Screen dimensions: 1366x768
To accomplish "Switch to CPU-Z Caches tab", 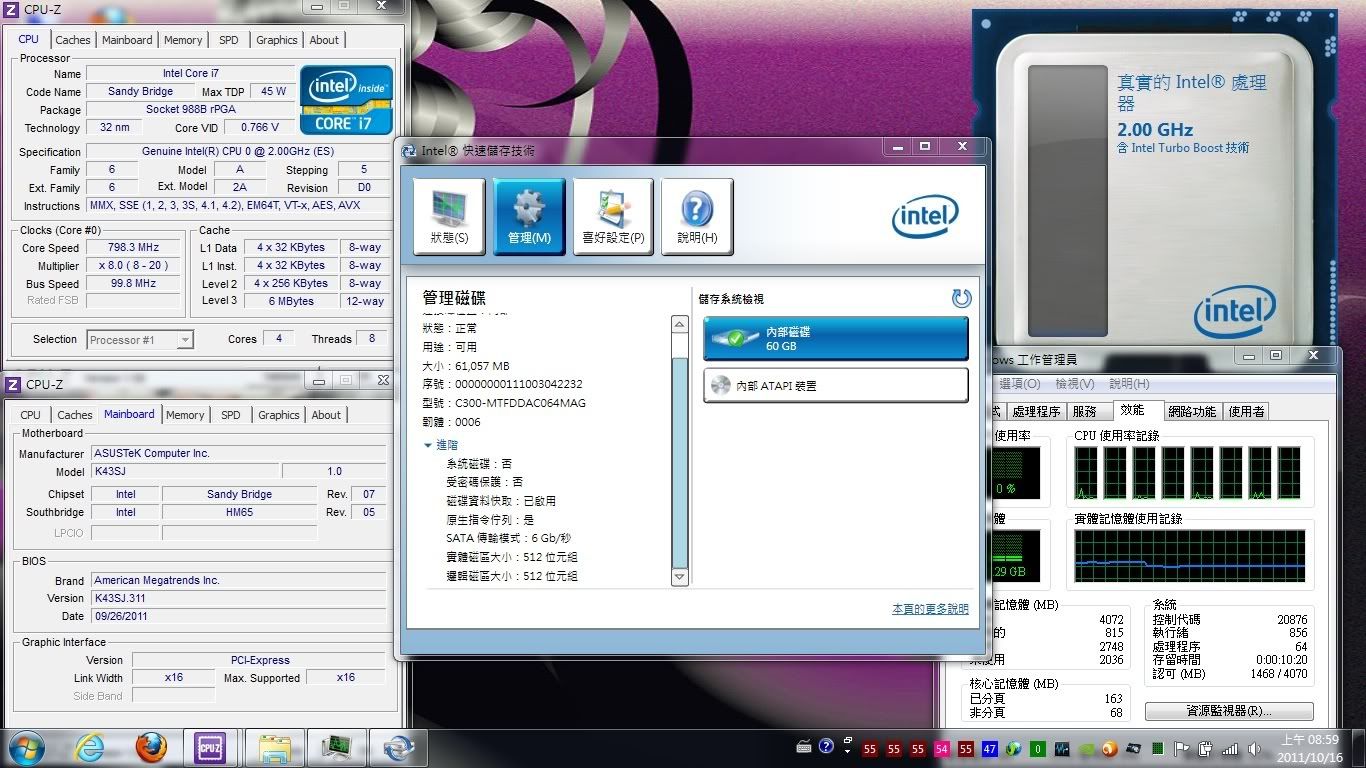I will coord(73,40).
